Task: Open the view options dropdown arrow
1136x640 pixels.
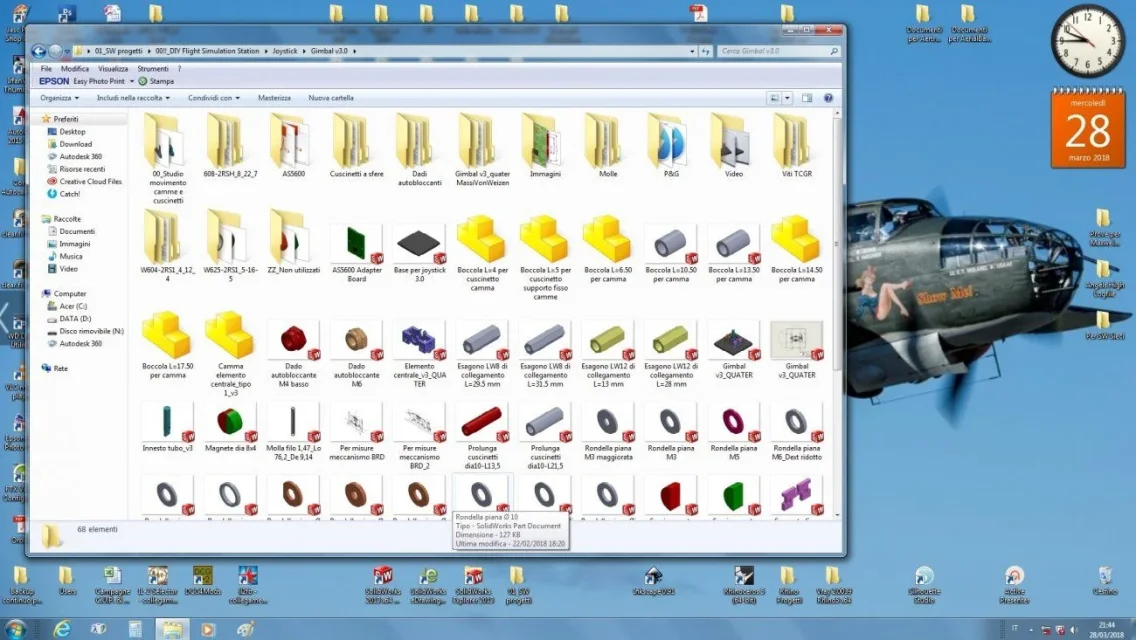Action: point(787,98)
